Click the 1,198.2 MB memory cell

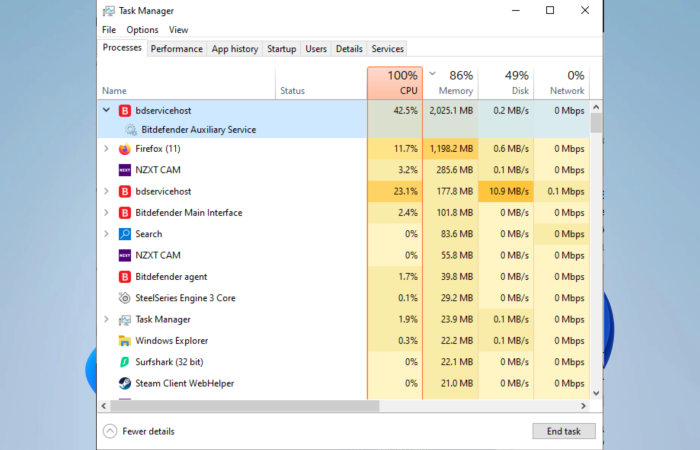(450, 149)
